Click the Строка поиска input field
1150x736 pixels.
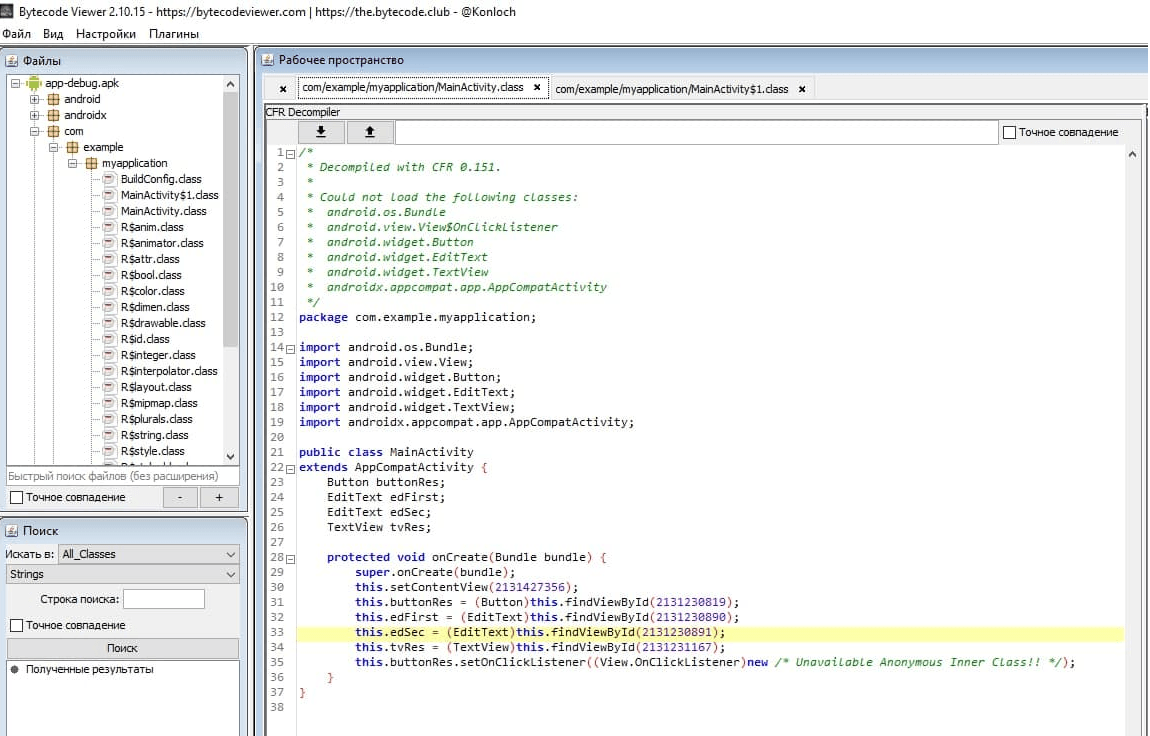click(x=164, y=599)
